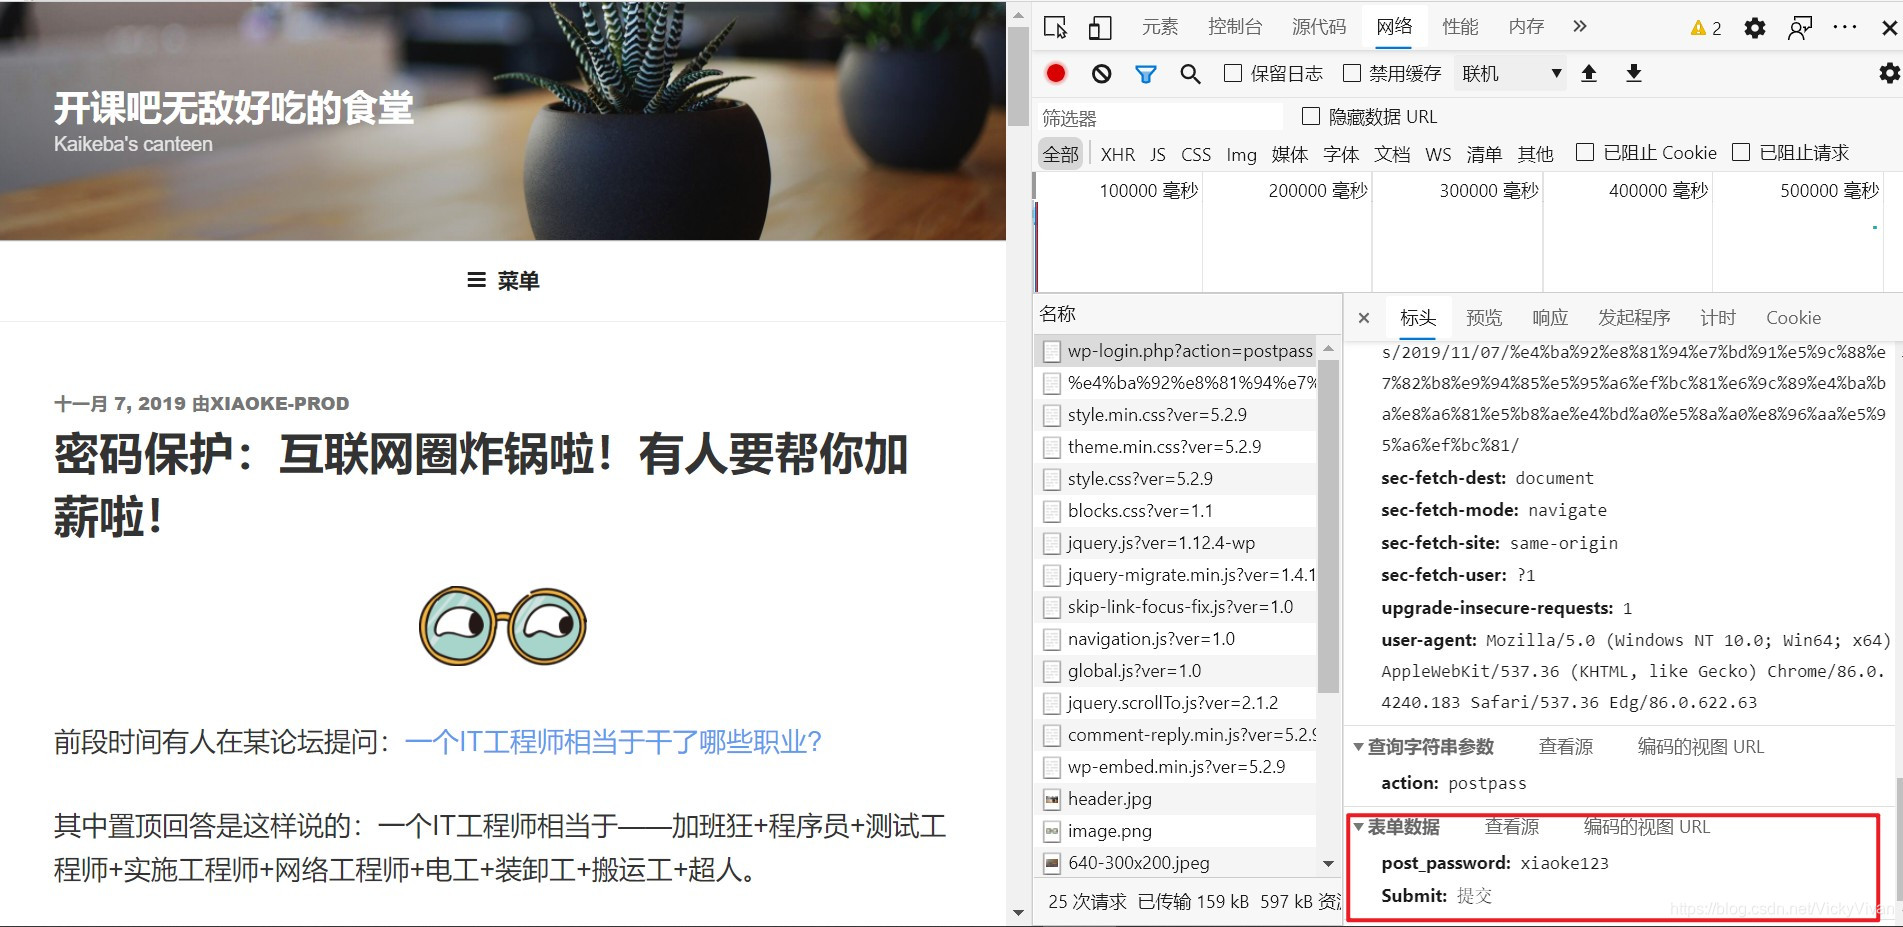Toggle the network filter funnel icon
Screen dimensions: 1903x927
1146,73
